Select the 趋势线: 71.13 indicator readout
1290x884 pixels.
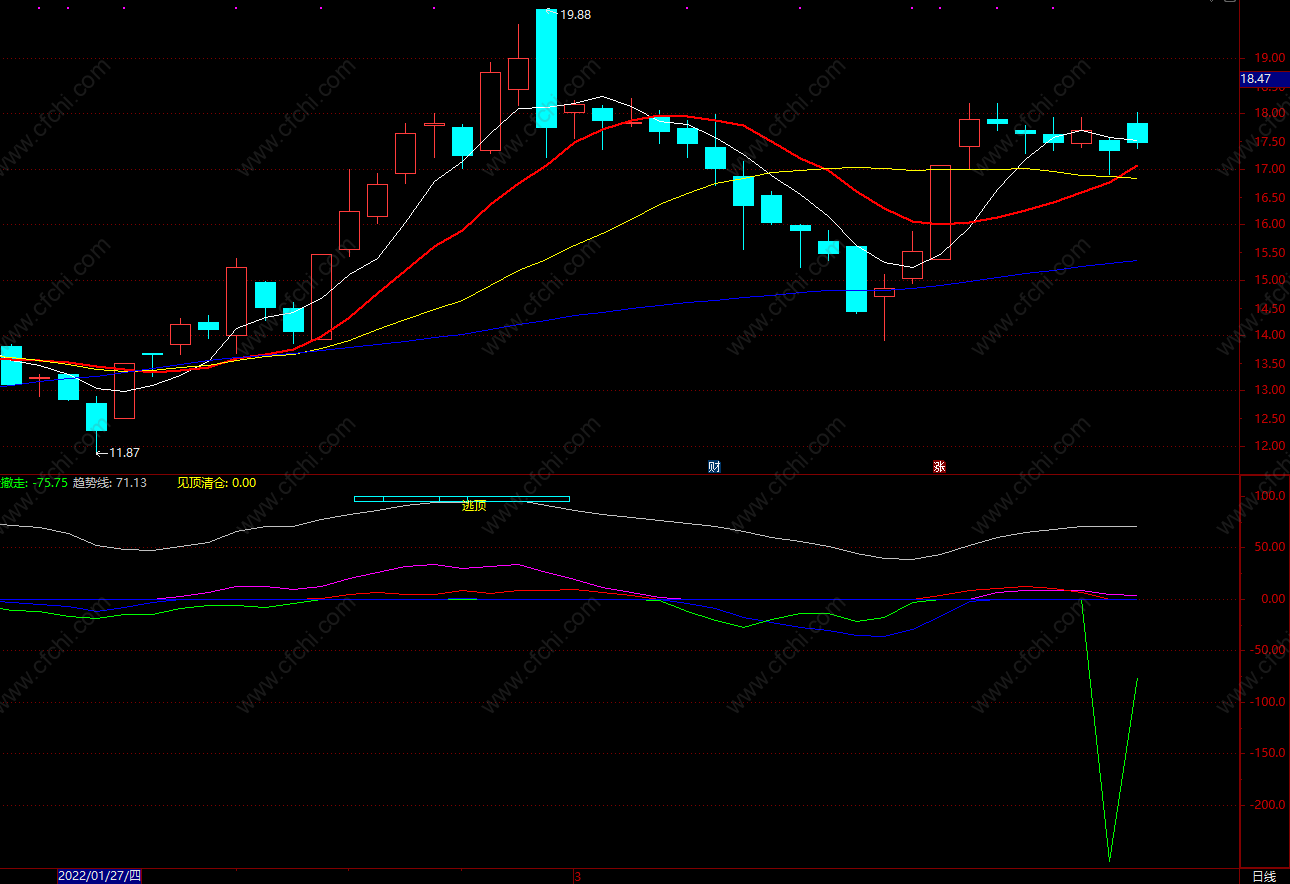110,483
